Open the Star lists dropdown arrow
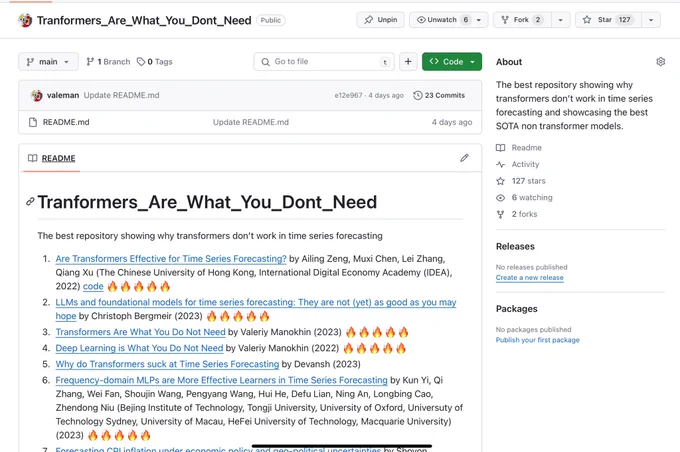This screenshot has width=680, height=452. 651,20
